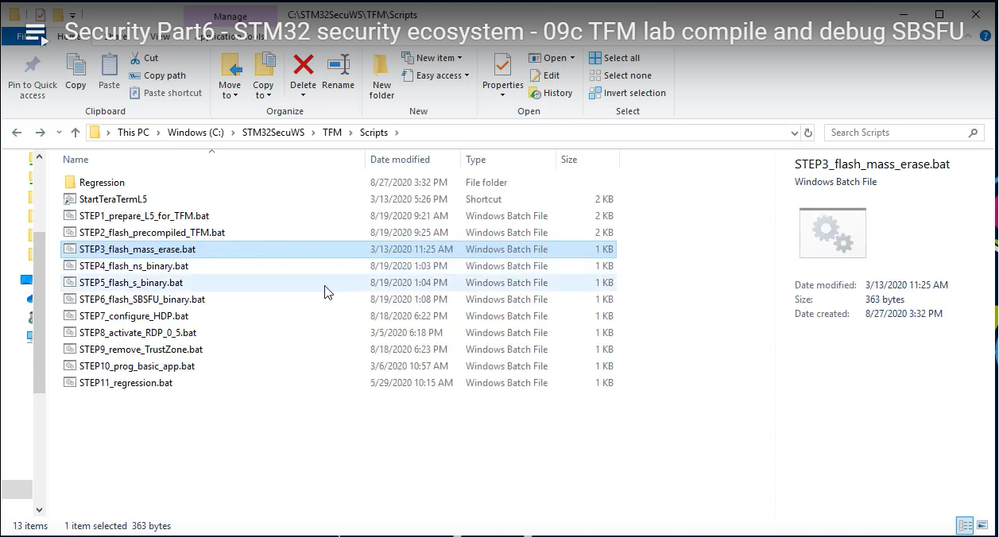This screenshot has height=537, width=999.
Task: Click the STEP11 batch file icon
Action: point(69,382)
